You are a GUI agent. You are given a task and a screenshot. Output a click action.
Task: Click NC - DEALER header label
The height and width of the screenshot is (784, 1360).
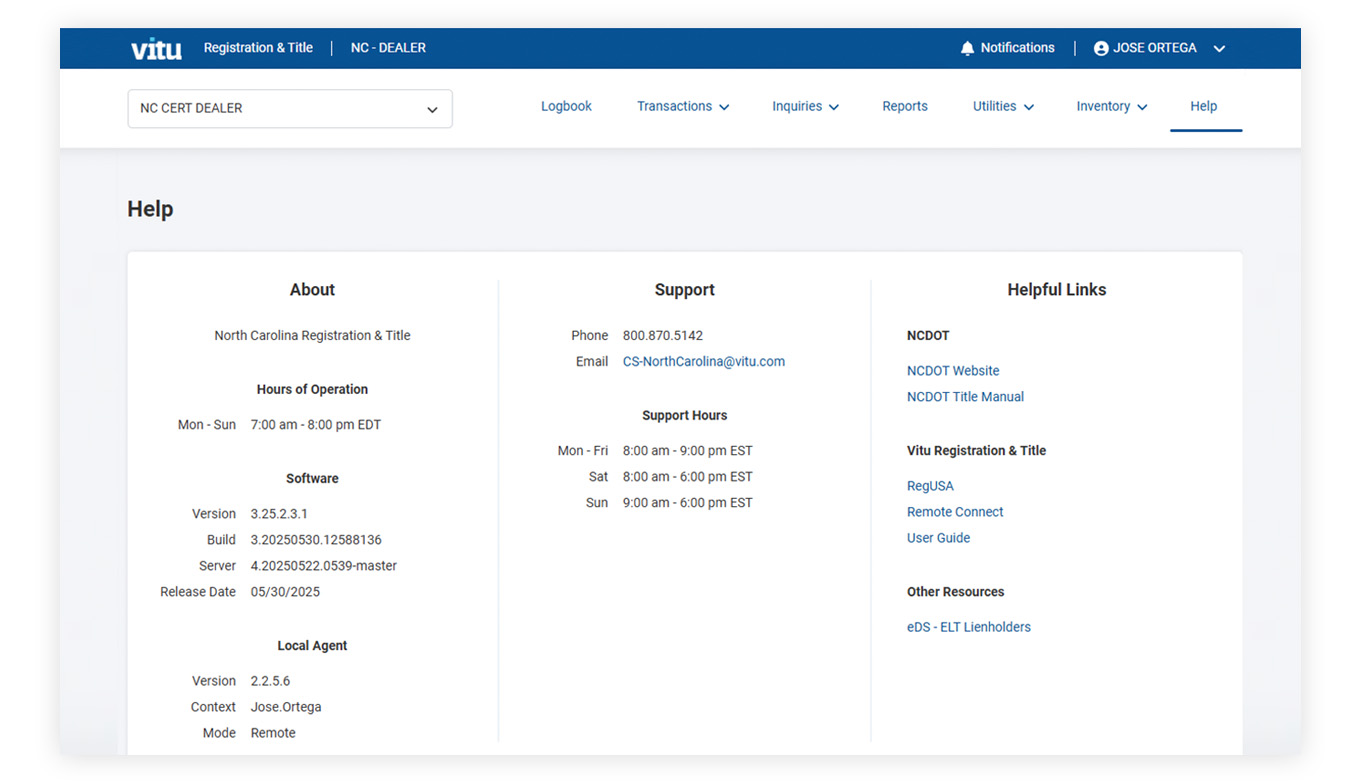click(x=388, y=48)
